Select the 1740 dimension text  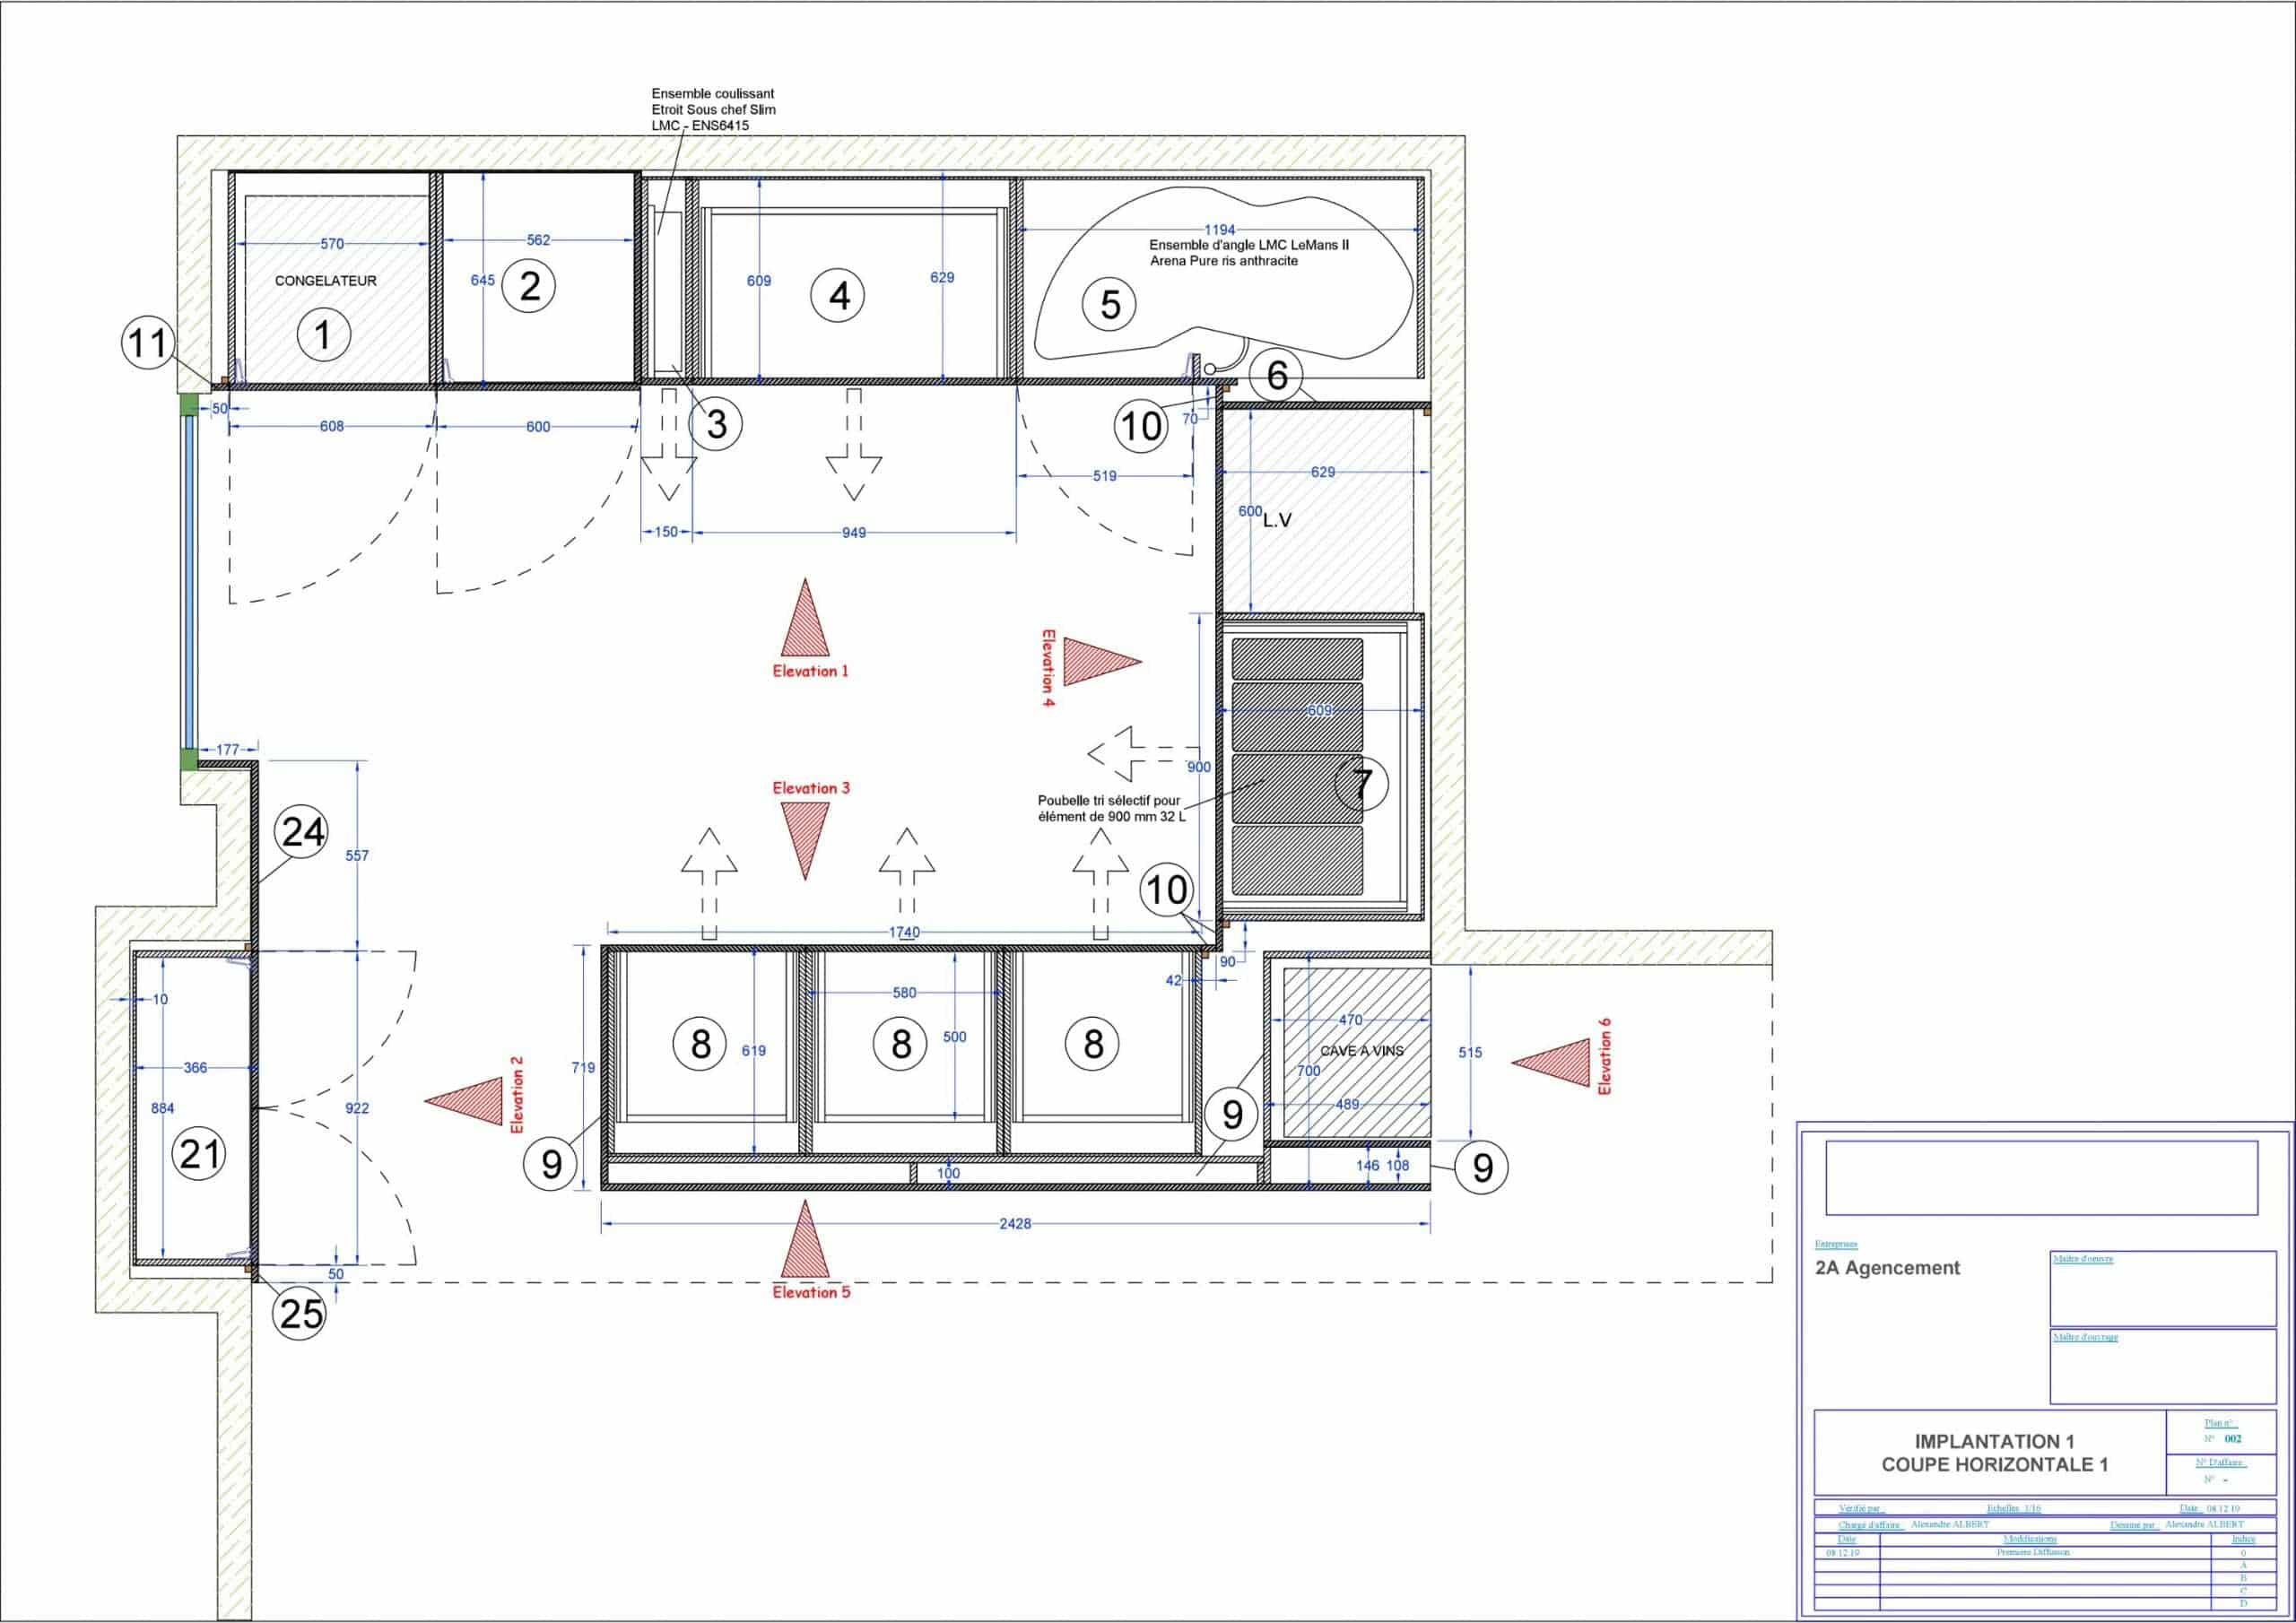(x=904, y=932)
